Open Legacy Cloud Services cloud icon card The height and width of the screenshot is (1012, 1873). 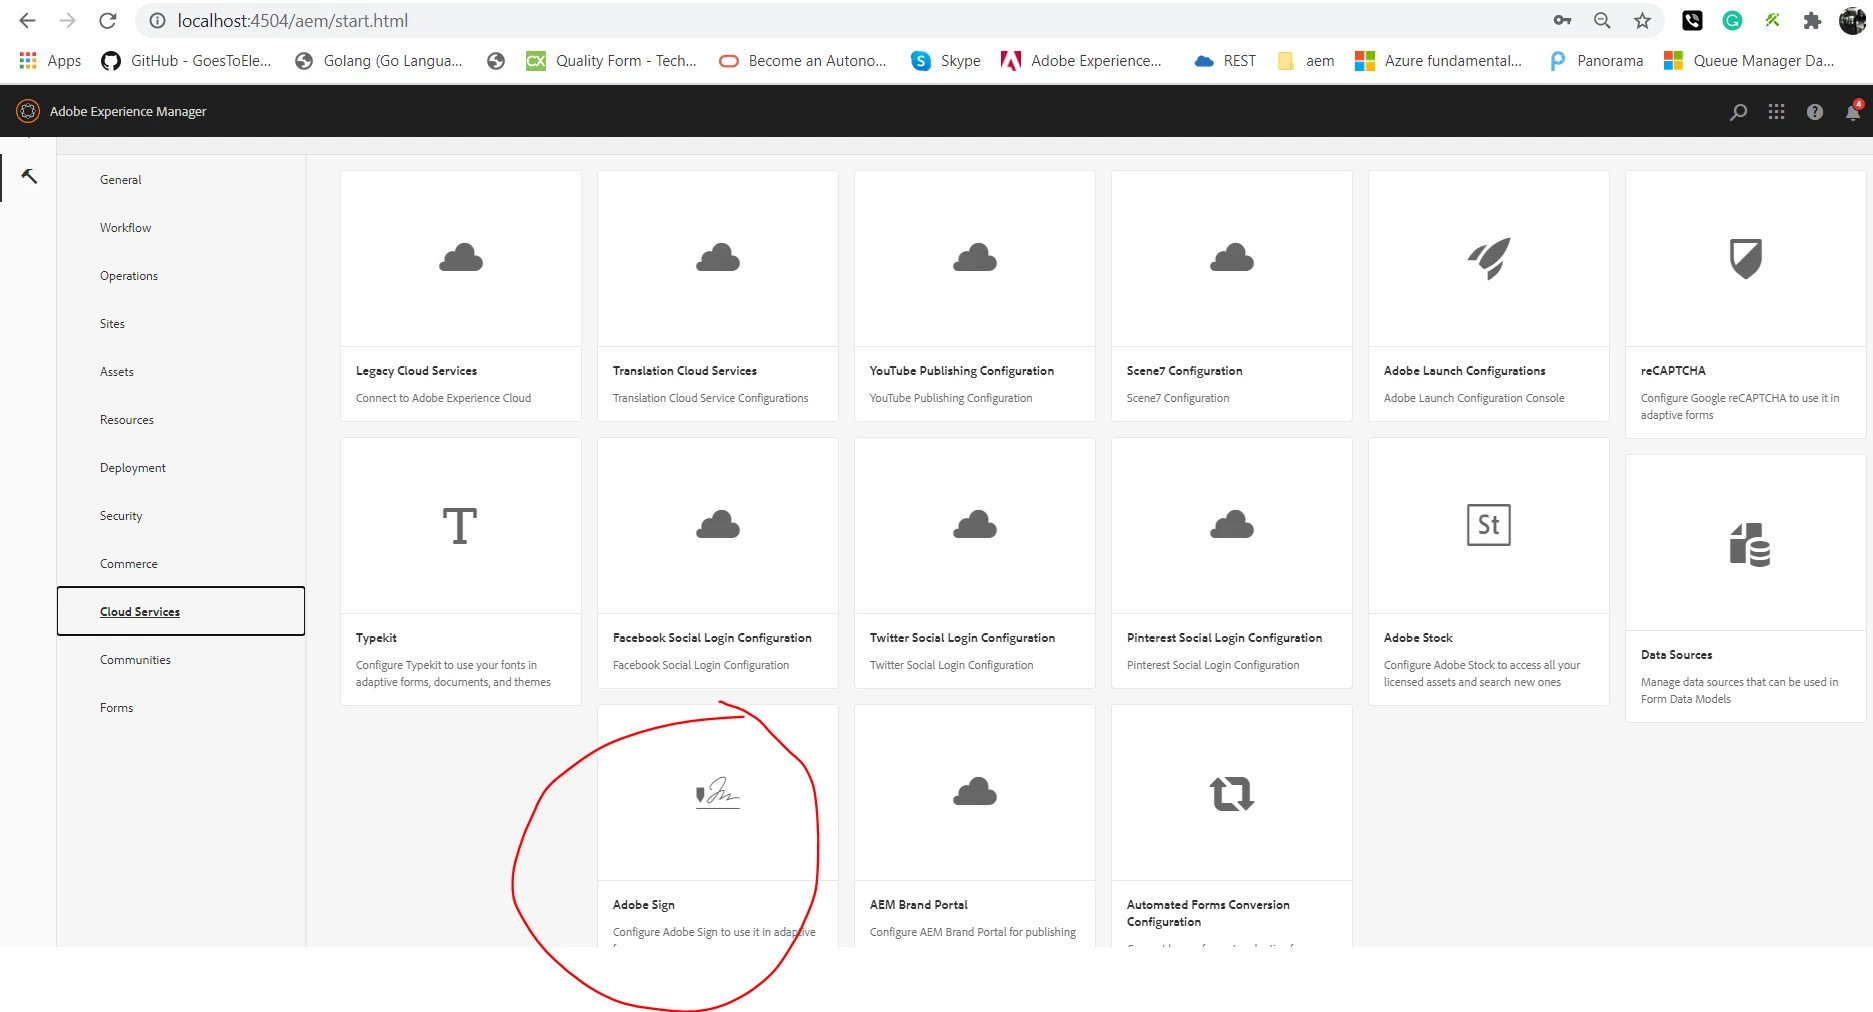[461, 259]
